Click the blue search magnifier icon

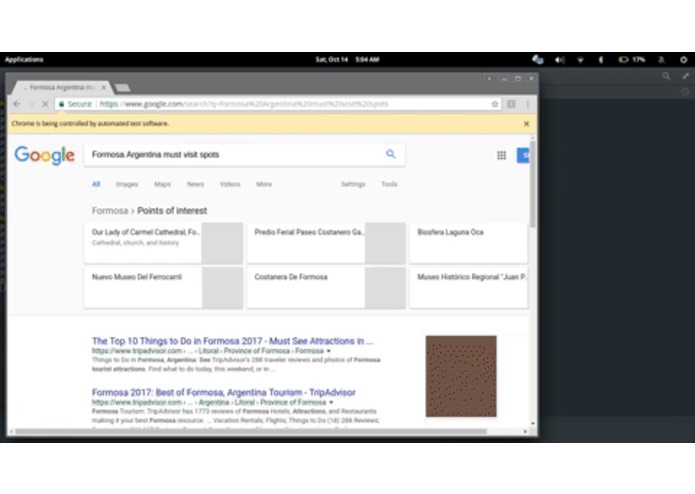pos(390,154)
